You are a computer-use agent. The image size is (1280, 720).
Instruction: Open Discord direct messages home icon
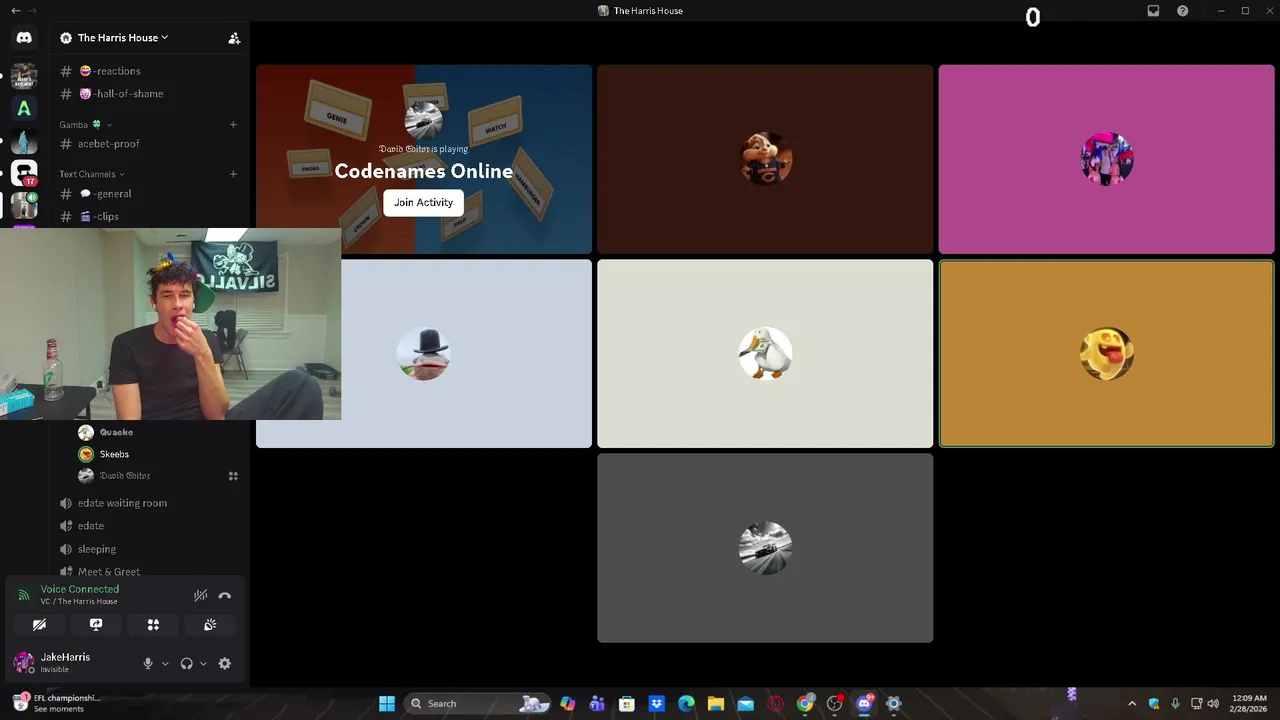[x=24, y=38]
